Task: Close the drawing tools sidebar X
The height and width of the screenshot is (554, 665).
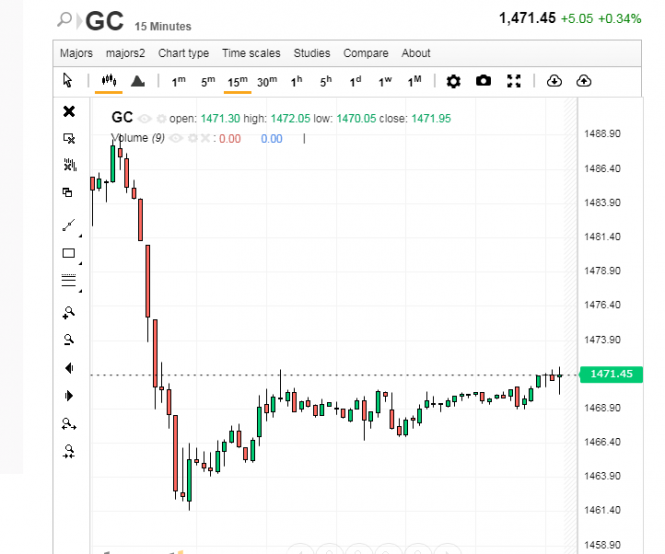Action: (69, 112)
